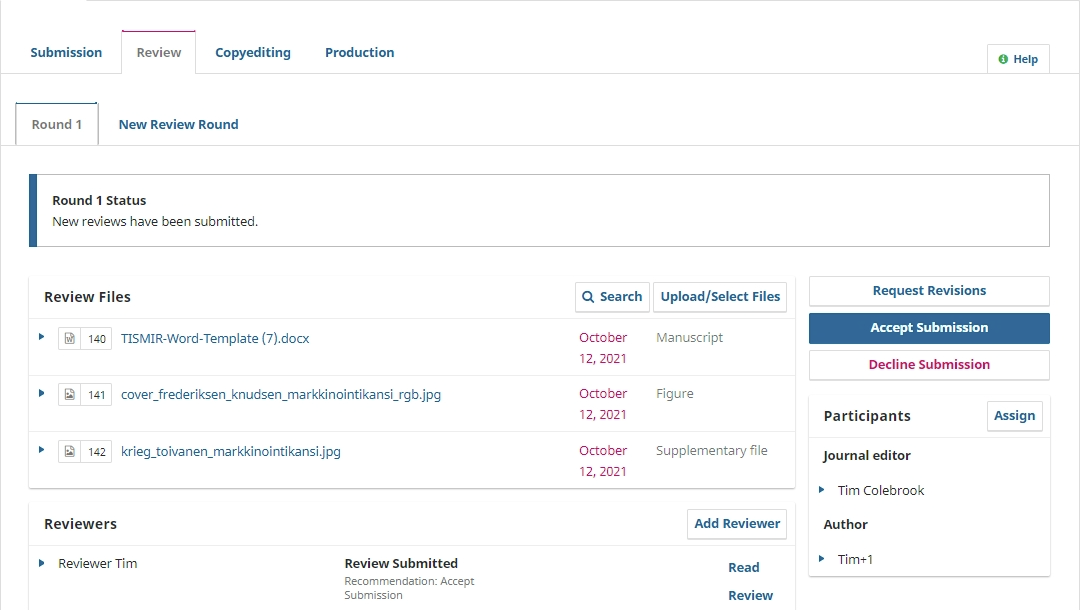Screen dimensions: 1080x610
Task: Click the image file icon for file 142
Action: [70, 452]
